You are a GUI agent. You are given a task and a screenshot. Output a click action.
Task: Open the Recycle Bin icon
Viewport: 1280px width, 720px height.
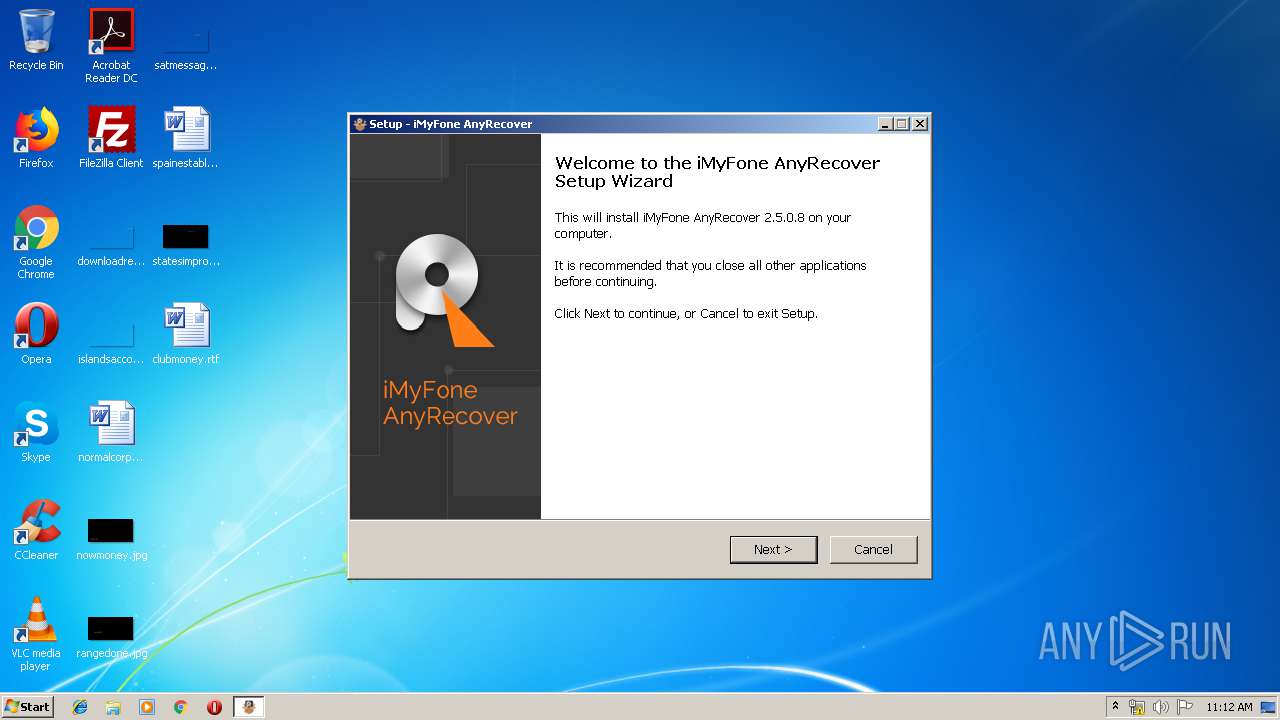pos(36,40)
